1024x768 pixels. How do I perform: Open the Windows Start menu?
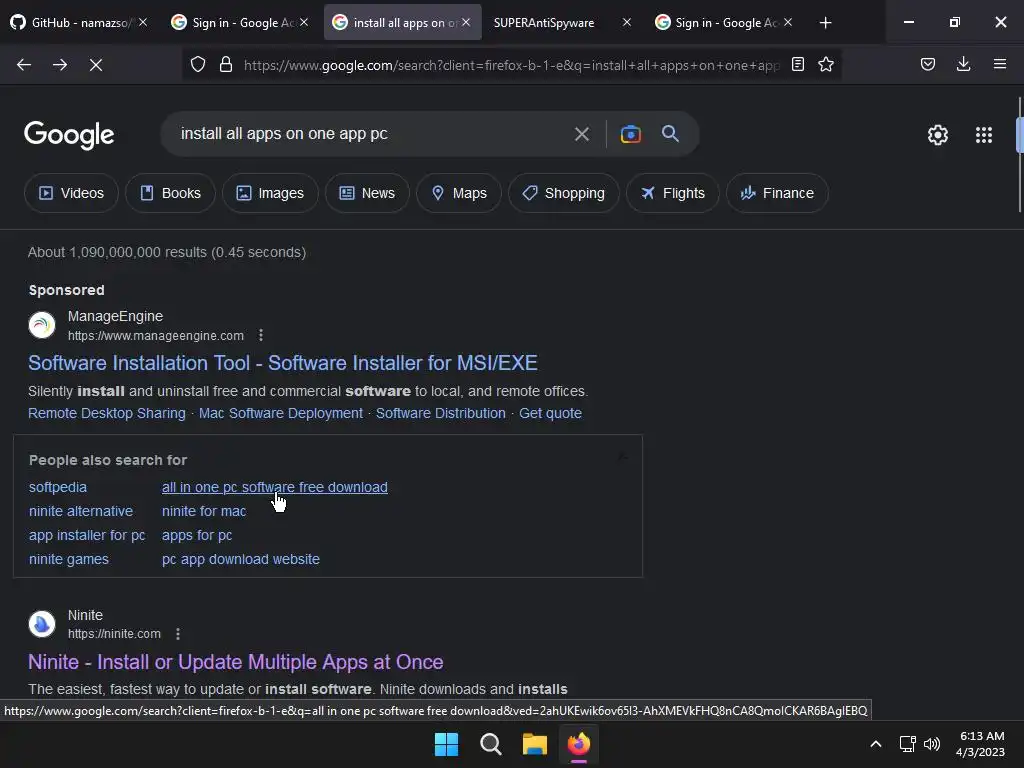coord(447,744)
